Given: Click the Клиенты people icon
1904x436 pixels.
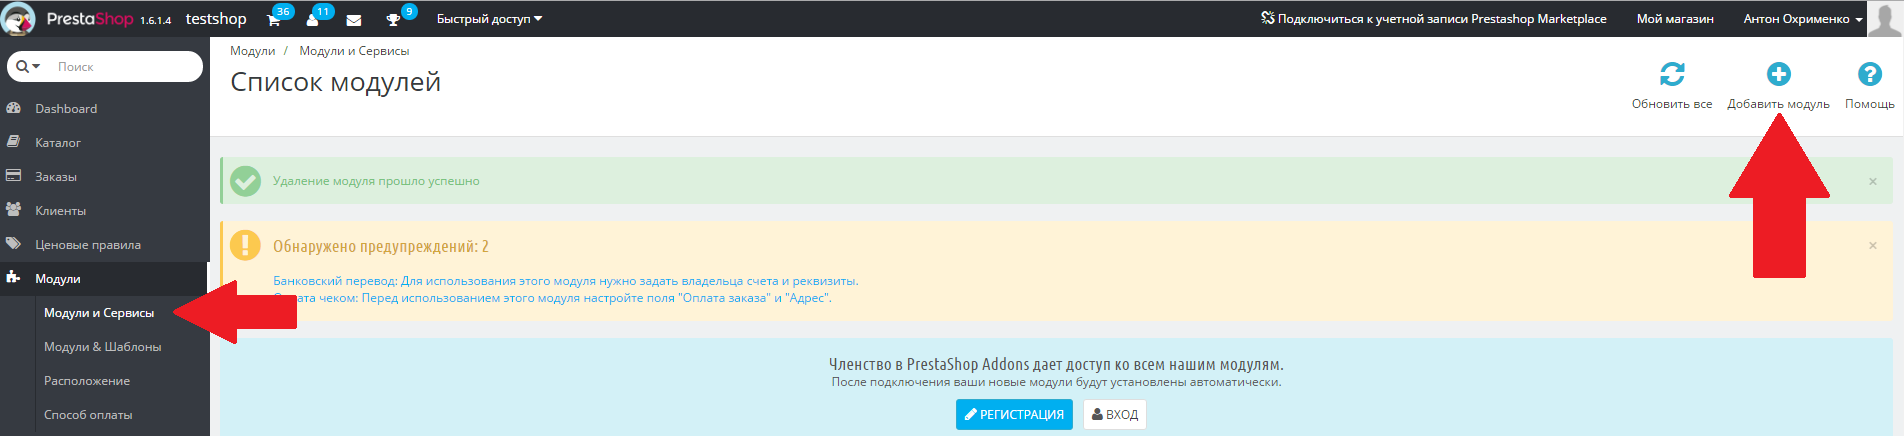Looking at the screenshot, I should (x=14, y=210).
